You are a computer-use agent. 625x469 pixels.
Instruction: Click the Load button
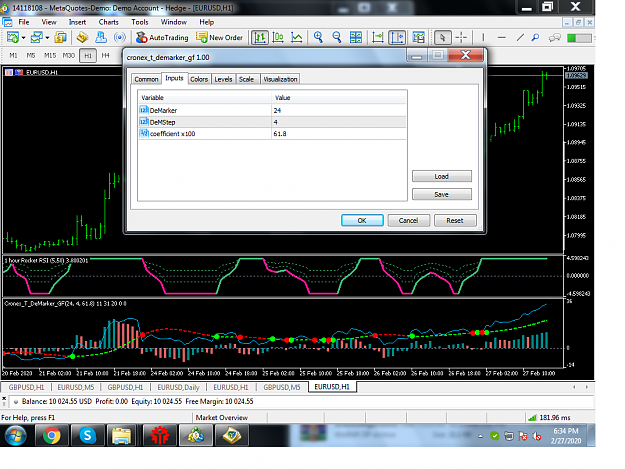pos(442,176)
